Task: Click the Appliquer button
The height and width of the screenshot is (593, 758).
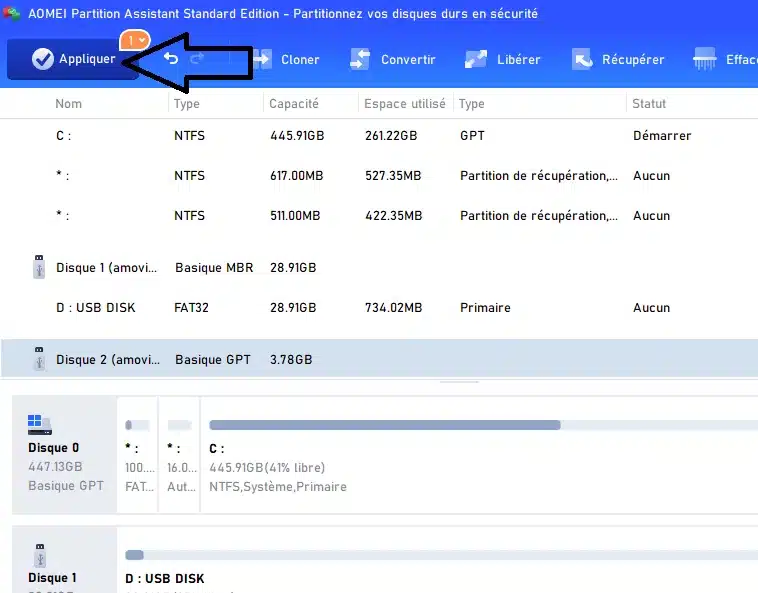Action: tap(73, 59)
